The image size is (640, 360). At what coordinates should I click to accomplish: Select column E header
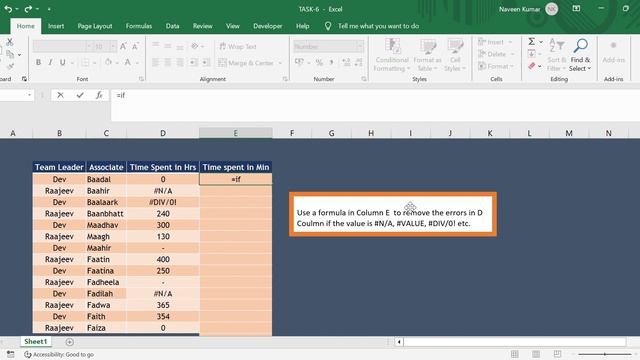click(236, 133)
